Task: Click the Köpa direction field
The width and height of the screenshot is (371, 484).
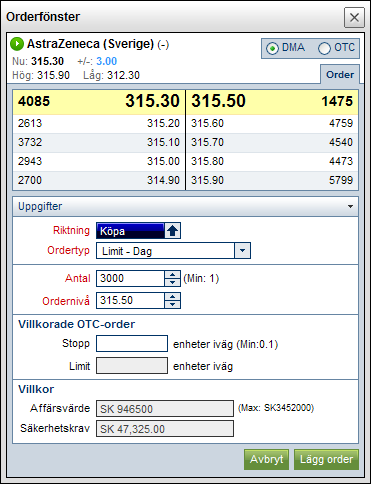Action: coord(130,231)
